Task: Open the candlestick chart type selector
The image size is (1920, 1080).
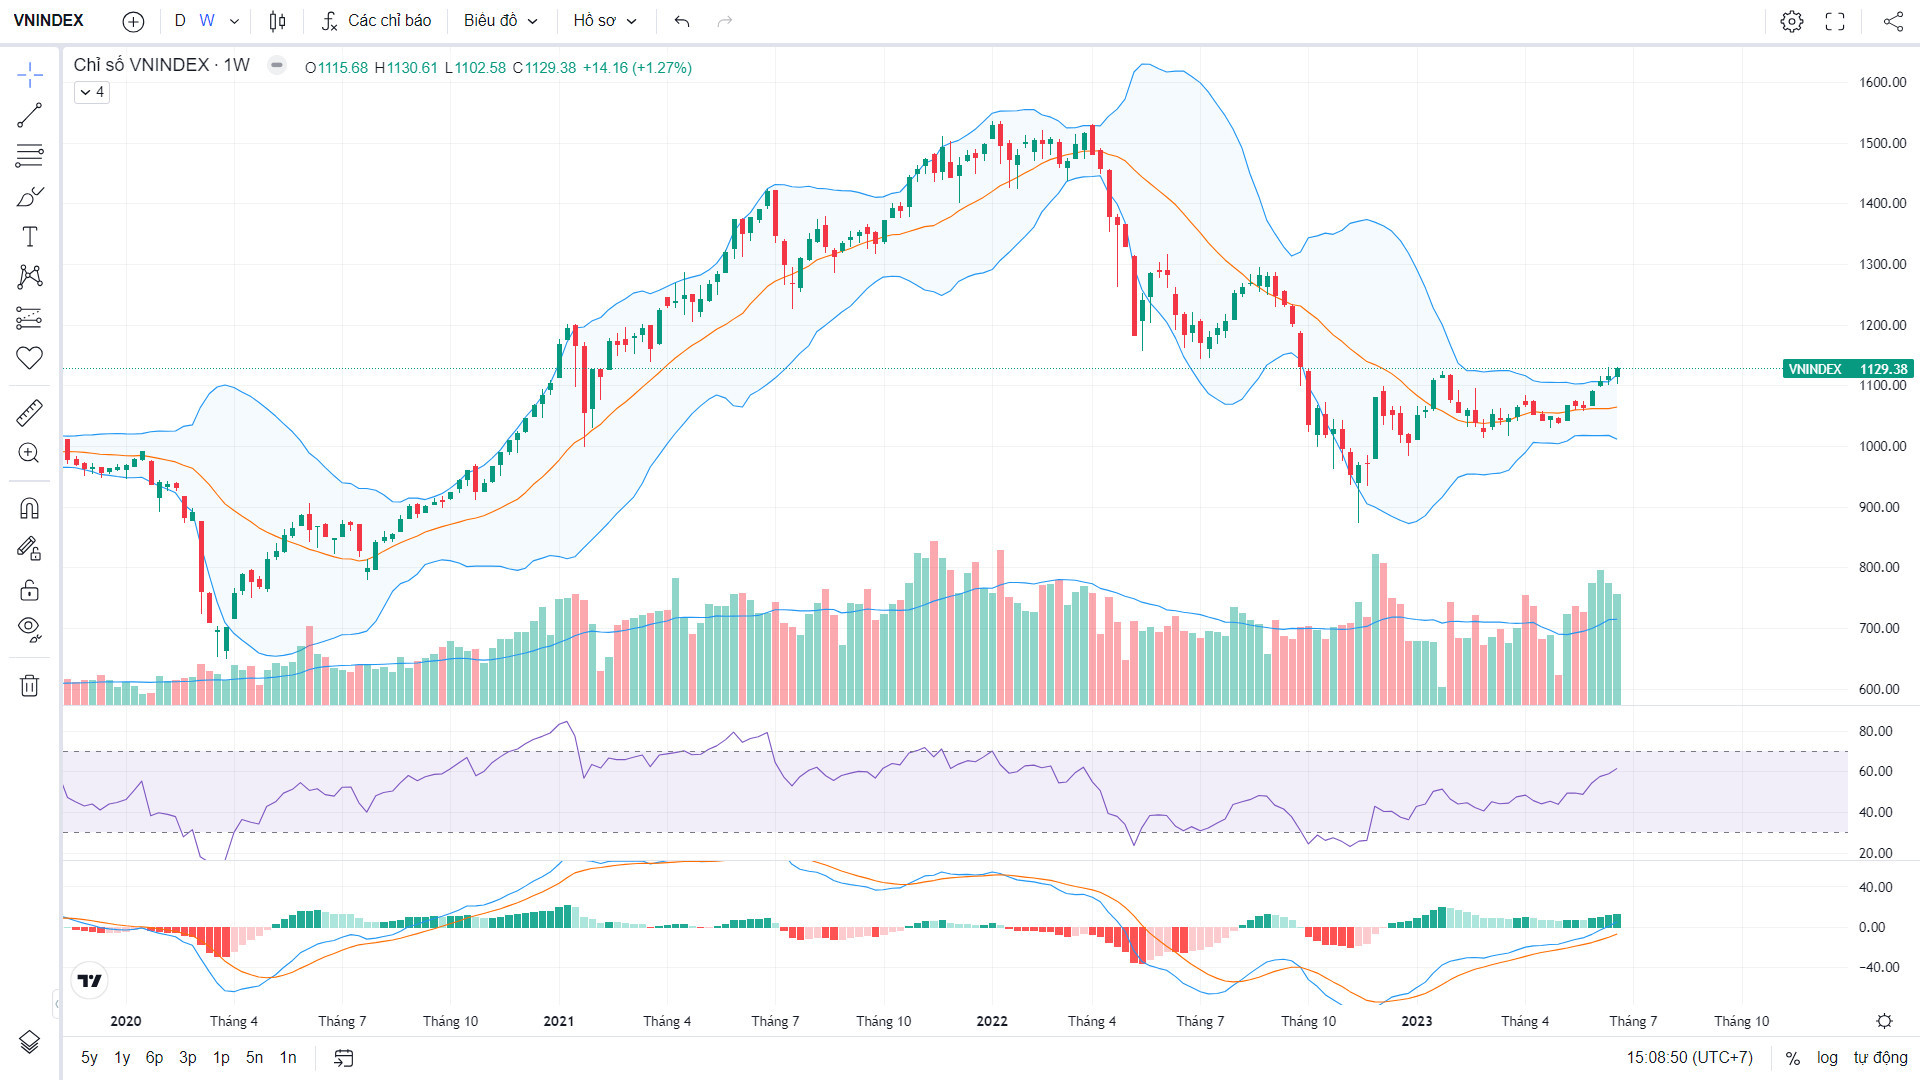Action: click(278, 21)
